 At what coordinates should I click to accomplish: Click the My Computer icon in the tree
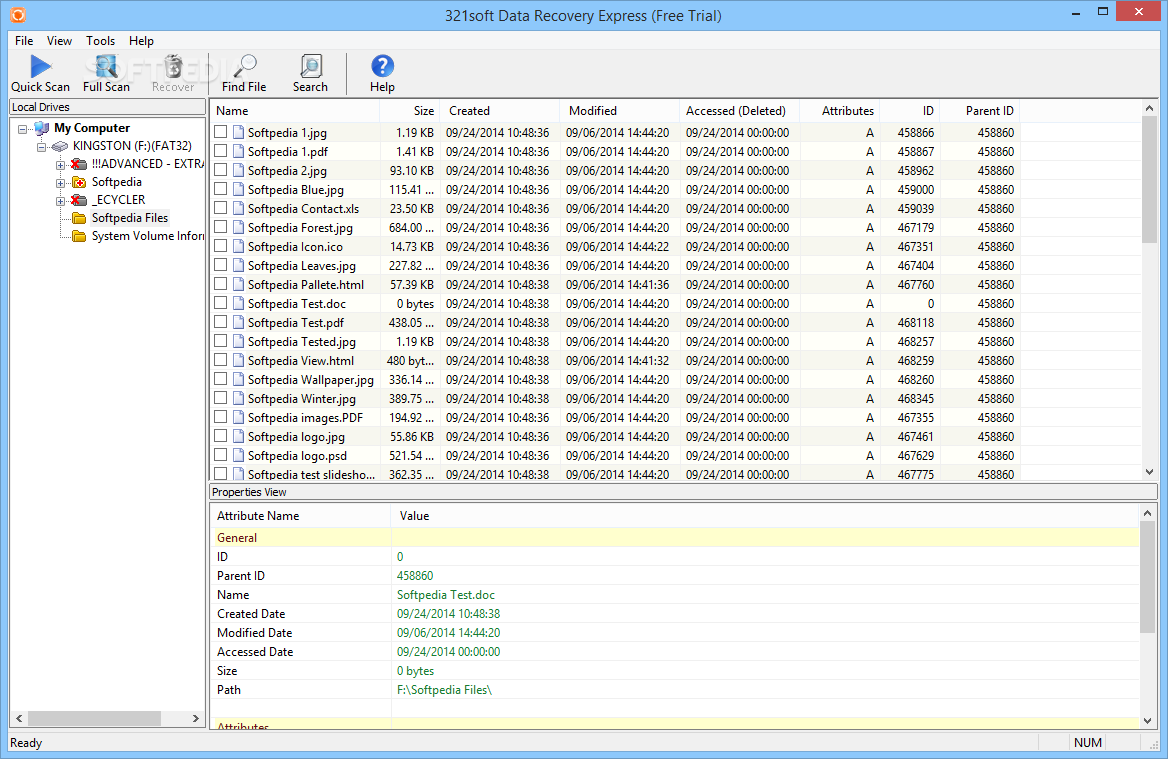[42, 128]
